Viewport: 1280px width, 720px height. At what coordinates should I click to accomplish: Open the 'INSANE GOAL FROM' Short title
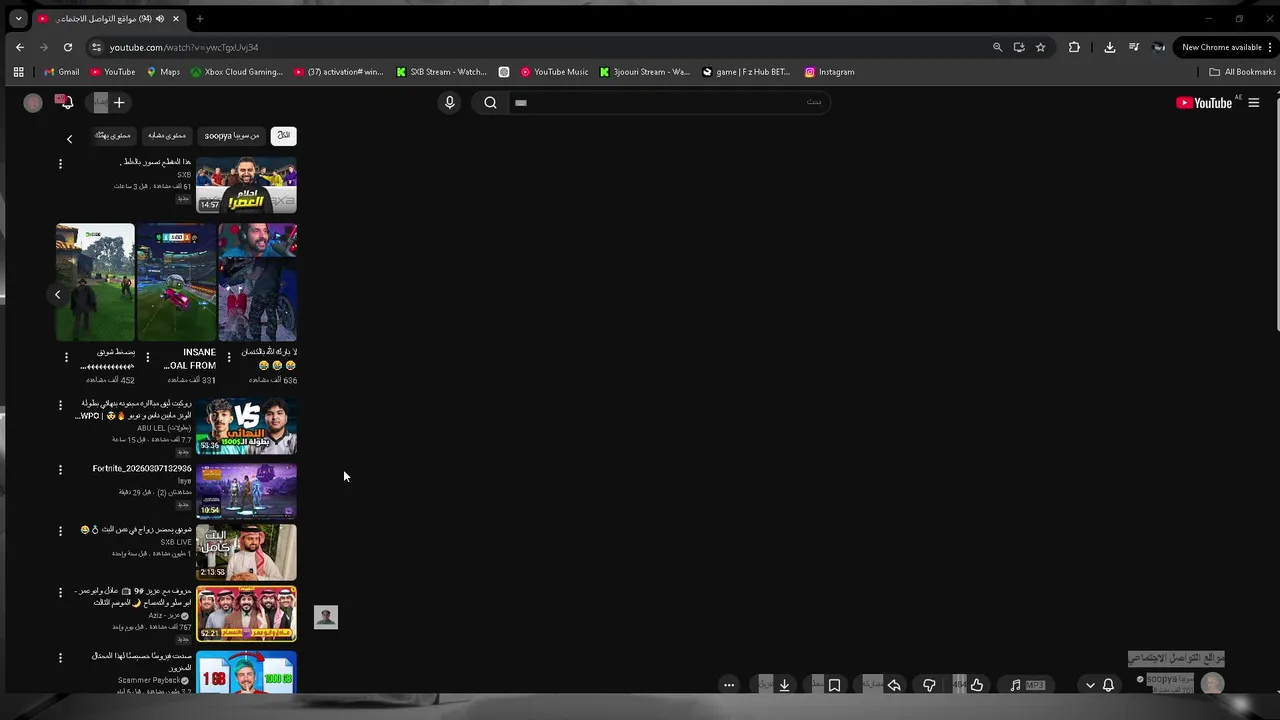point(190,359)
